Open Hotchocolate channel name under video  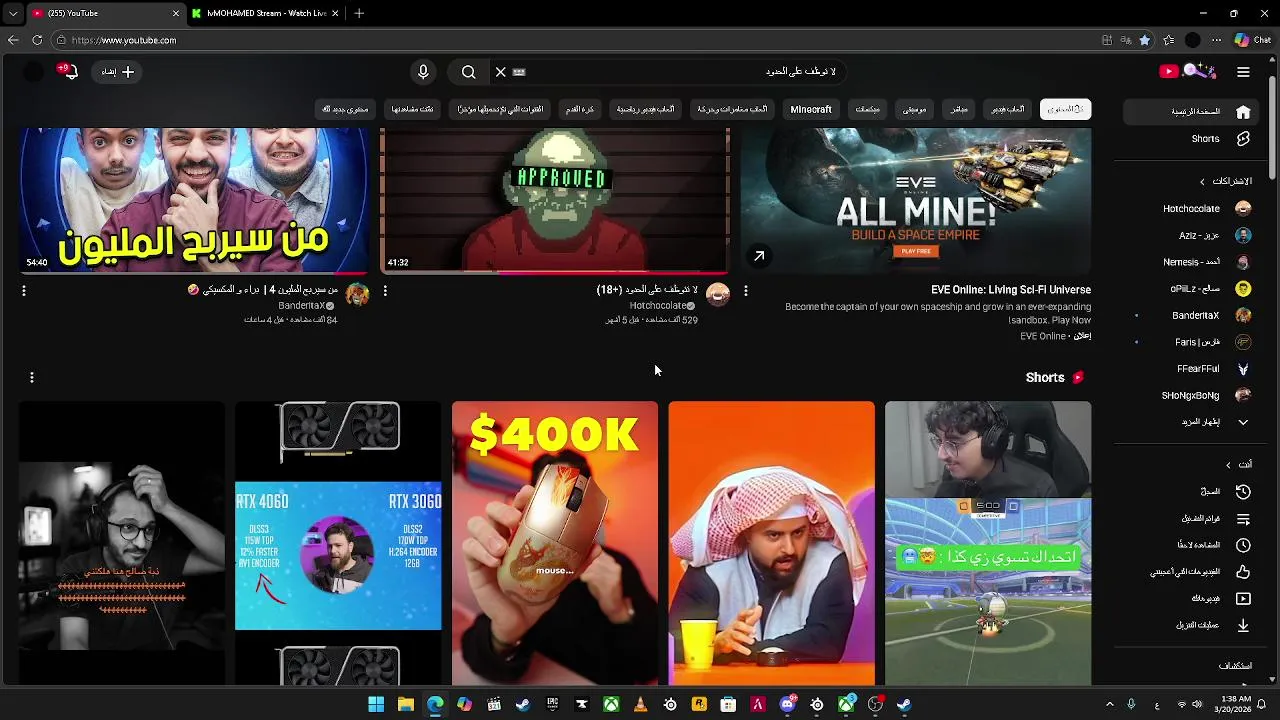pyautogui.click(x=658, y=306)
